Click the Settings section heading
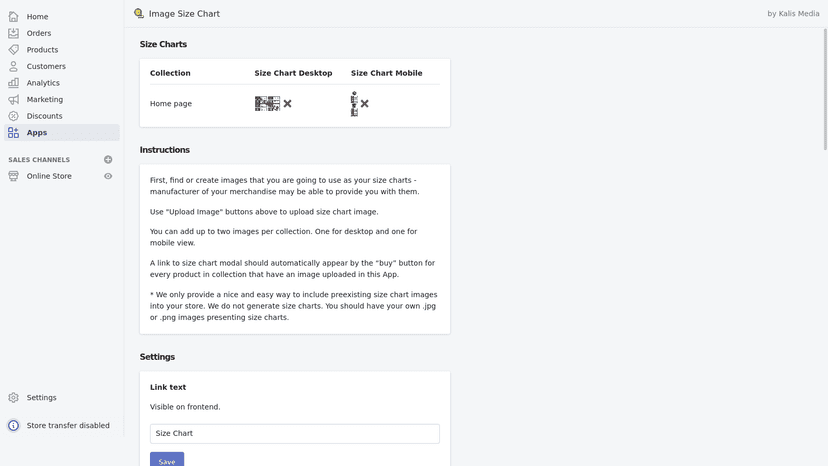 coord(157,357)
